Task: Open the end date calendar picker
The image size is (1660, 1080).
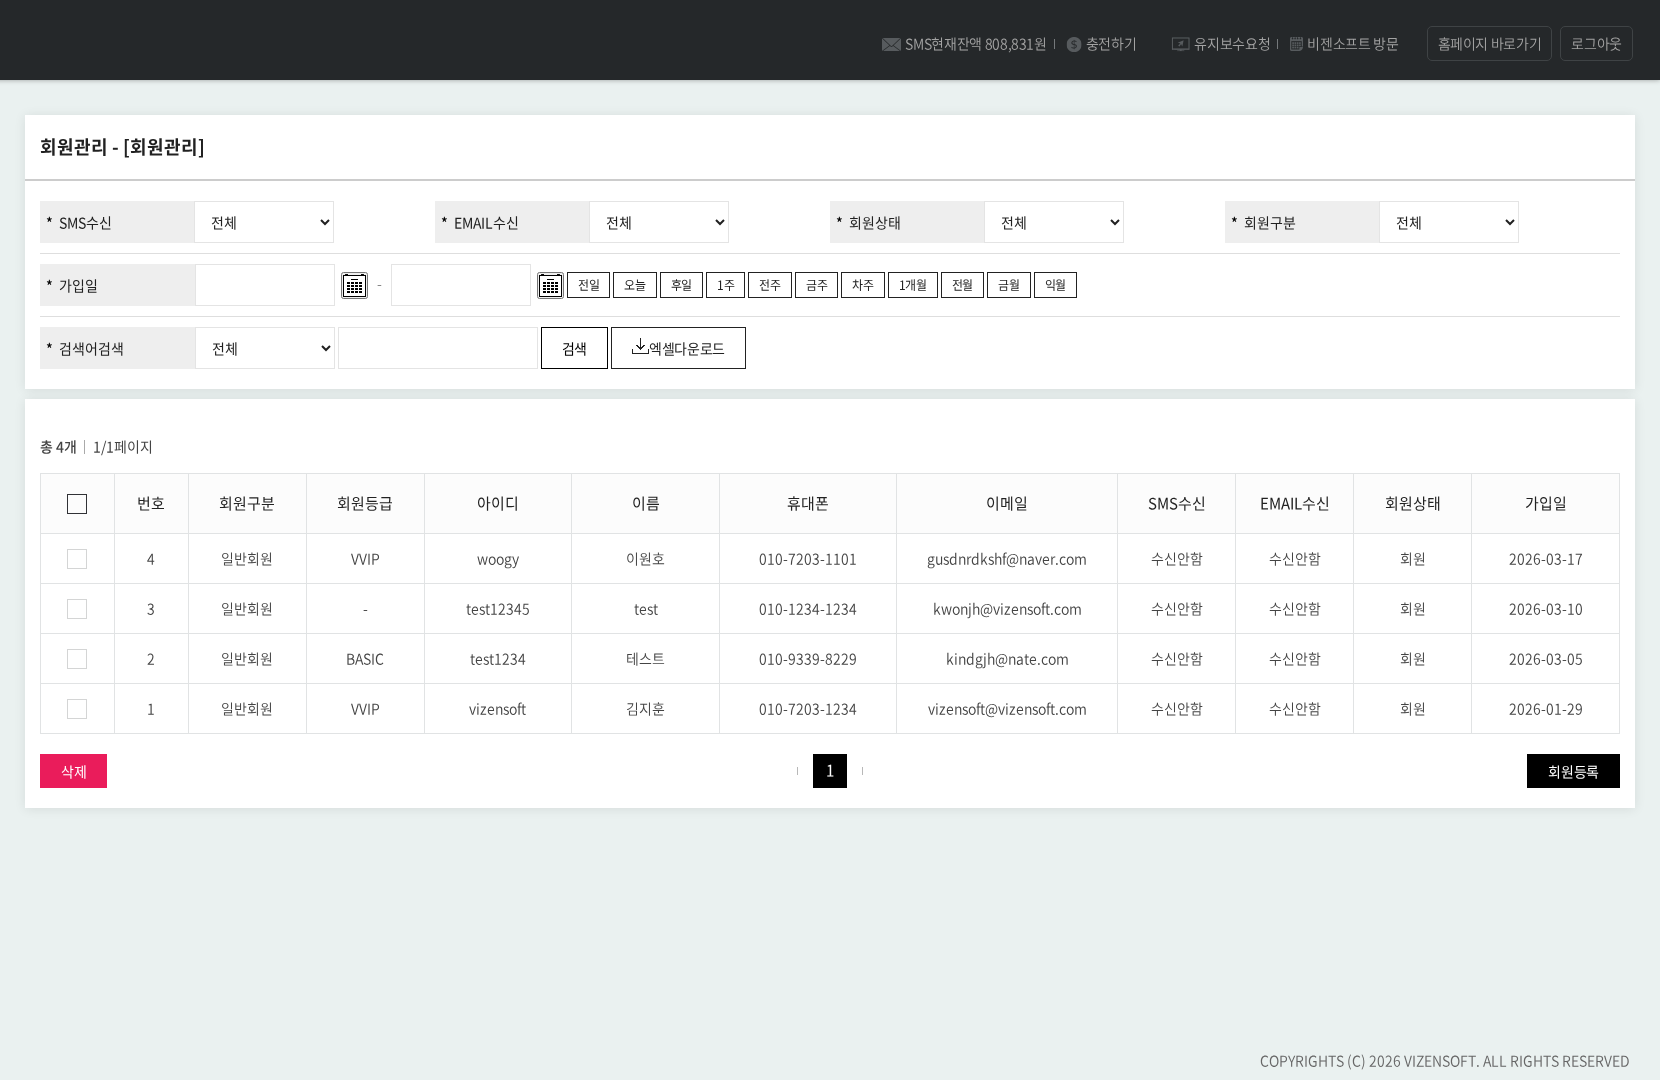Action: point(550,285)
